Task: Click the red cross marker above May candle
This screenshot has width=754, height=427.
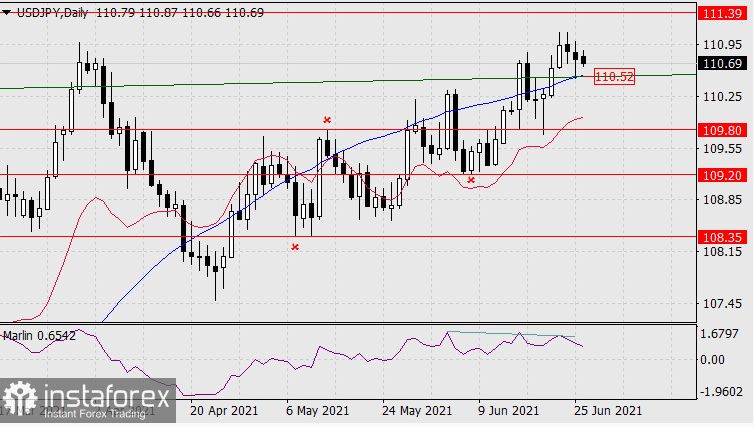Action: coord(327,120)
